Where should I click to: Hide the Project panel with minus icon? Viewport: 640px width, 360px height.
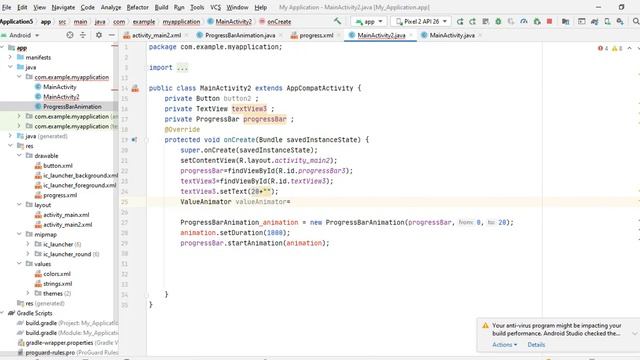click(x=111, y=35)
